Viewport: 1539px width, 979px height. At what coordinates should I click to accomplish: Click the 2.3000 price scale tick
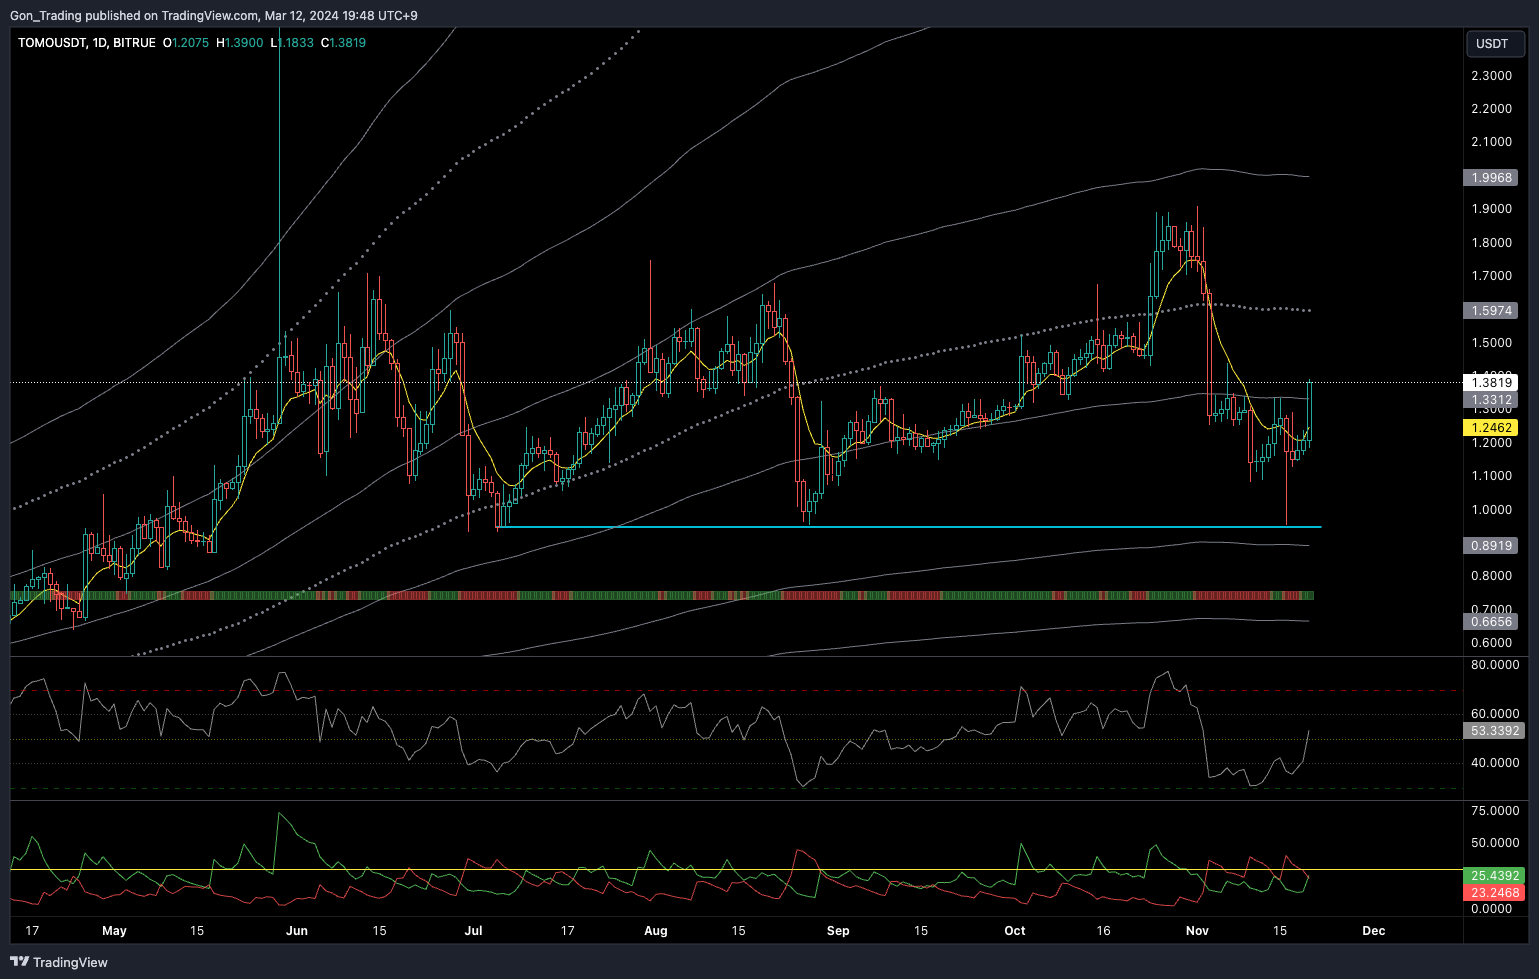click(1491, 76)
